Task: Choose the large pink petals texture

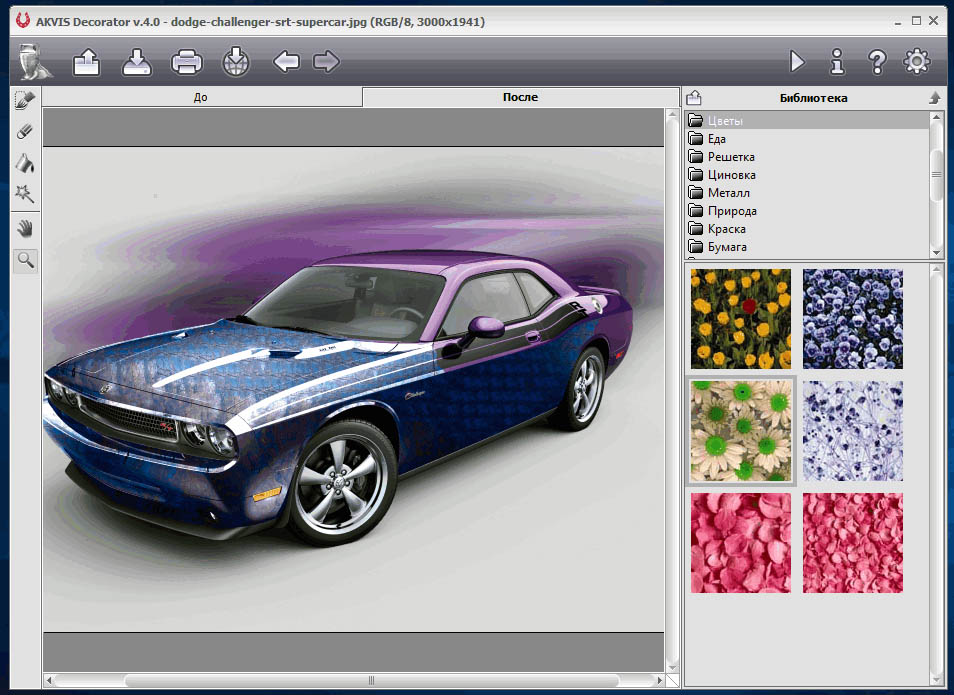Action: click(741, 543)
